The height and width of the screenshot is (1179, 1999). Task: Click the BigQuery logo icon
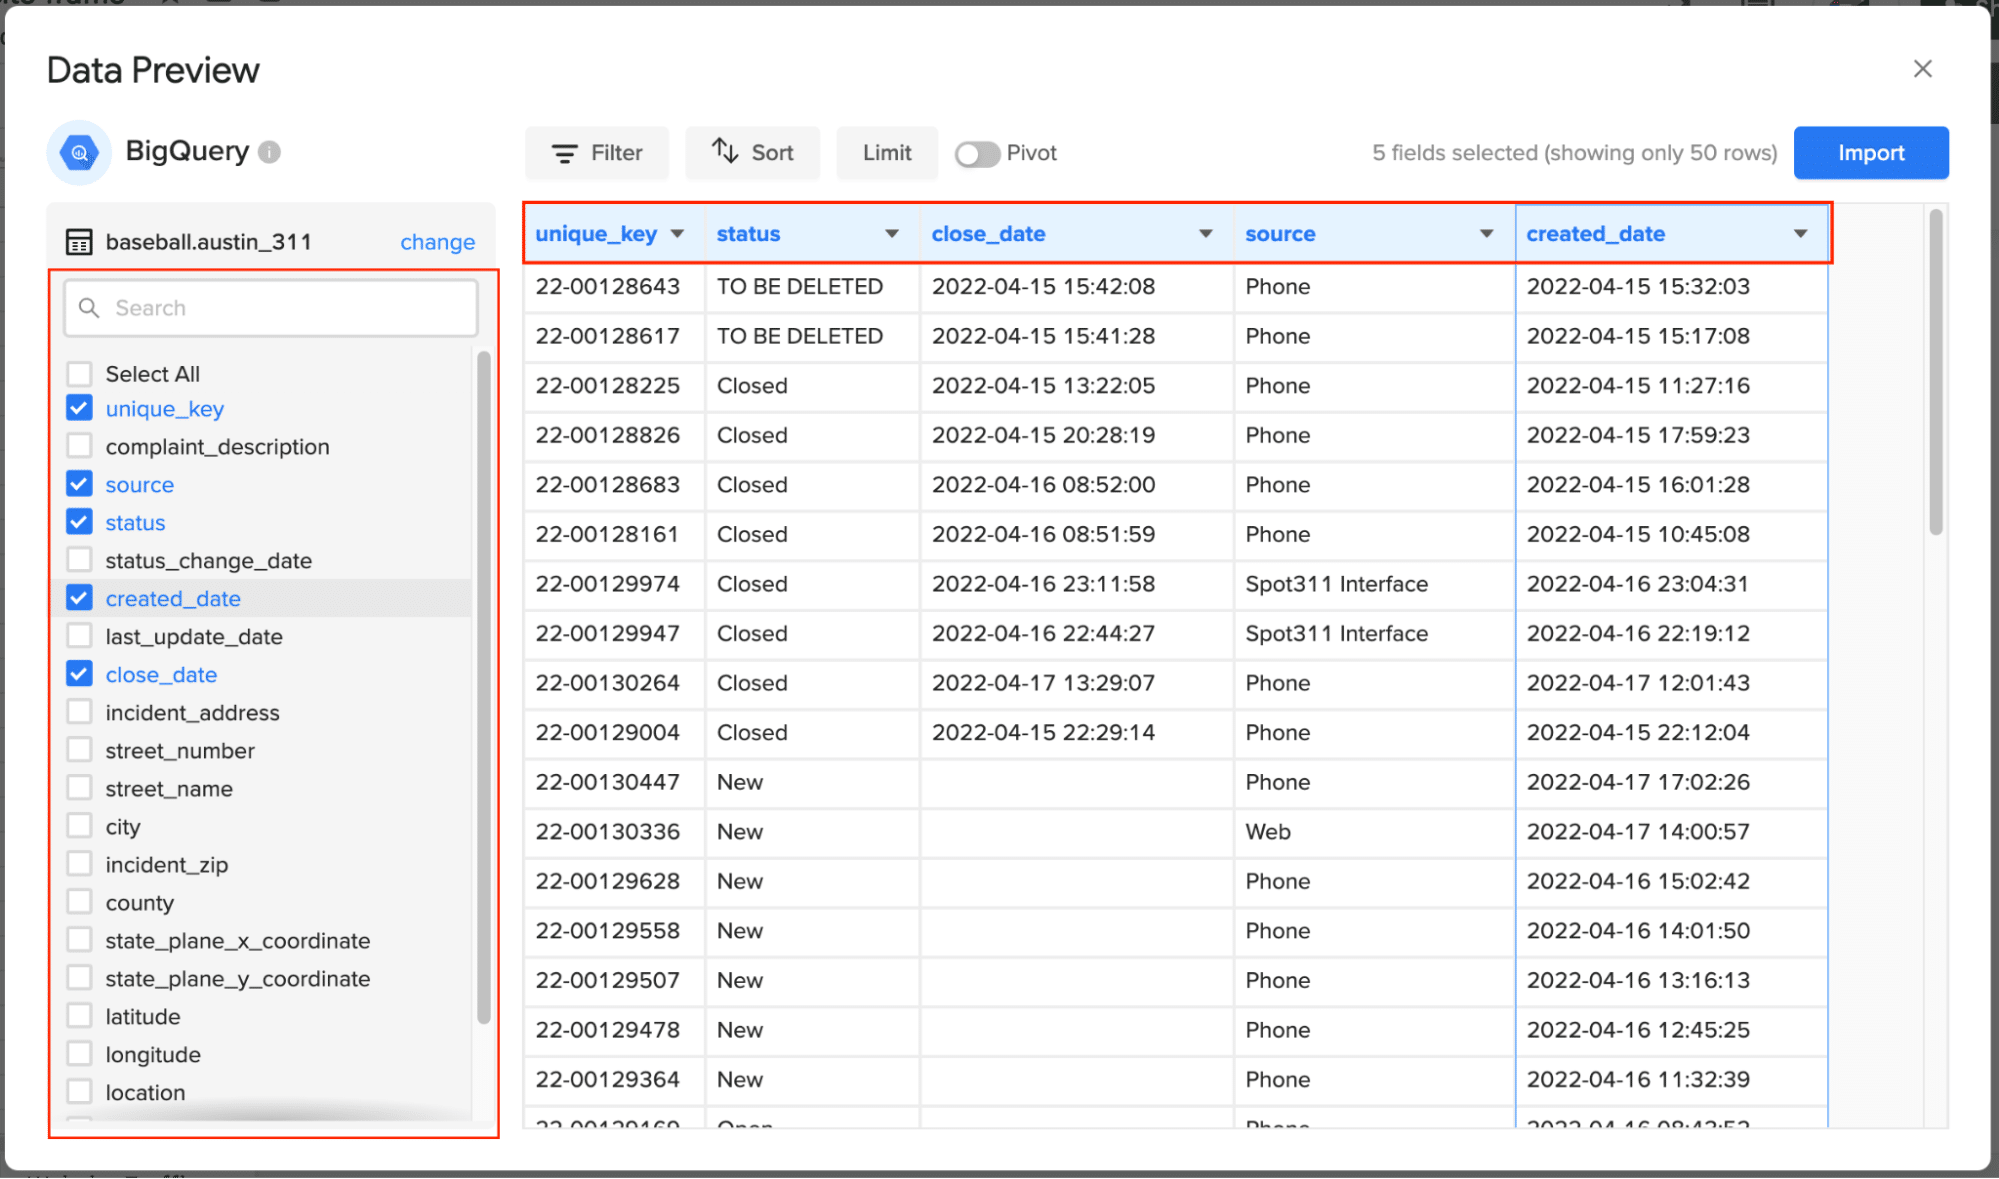(x=79, y=153)
